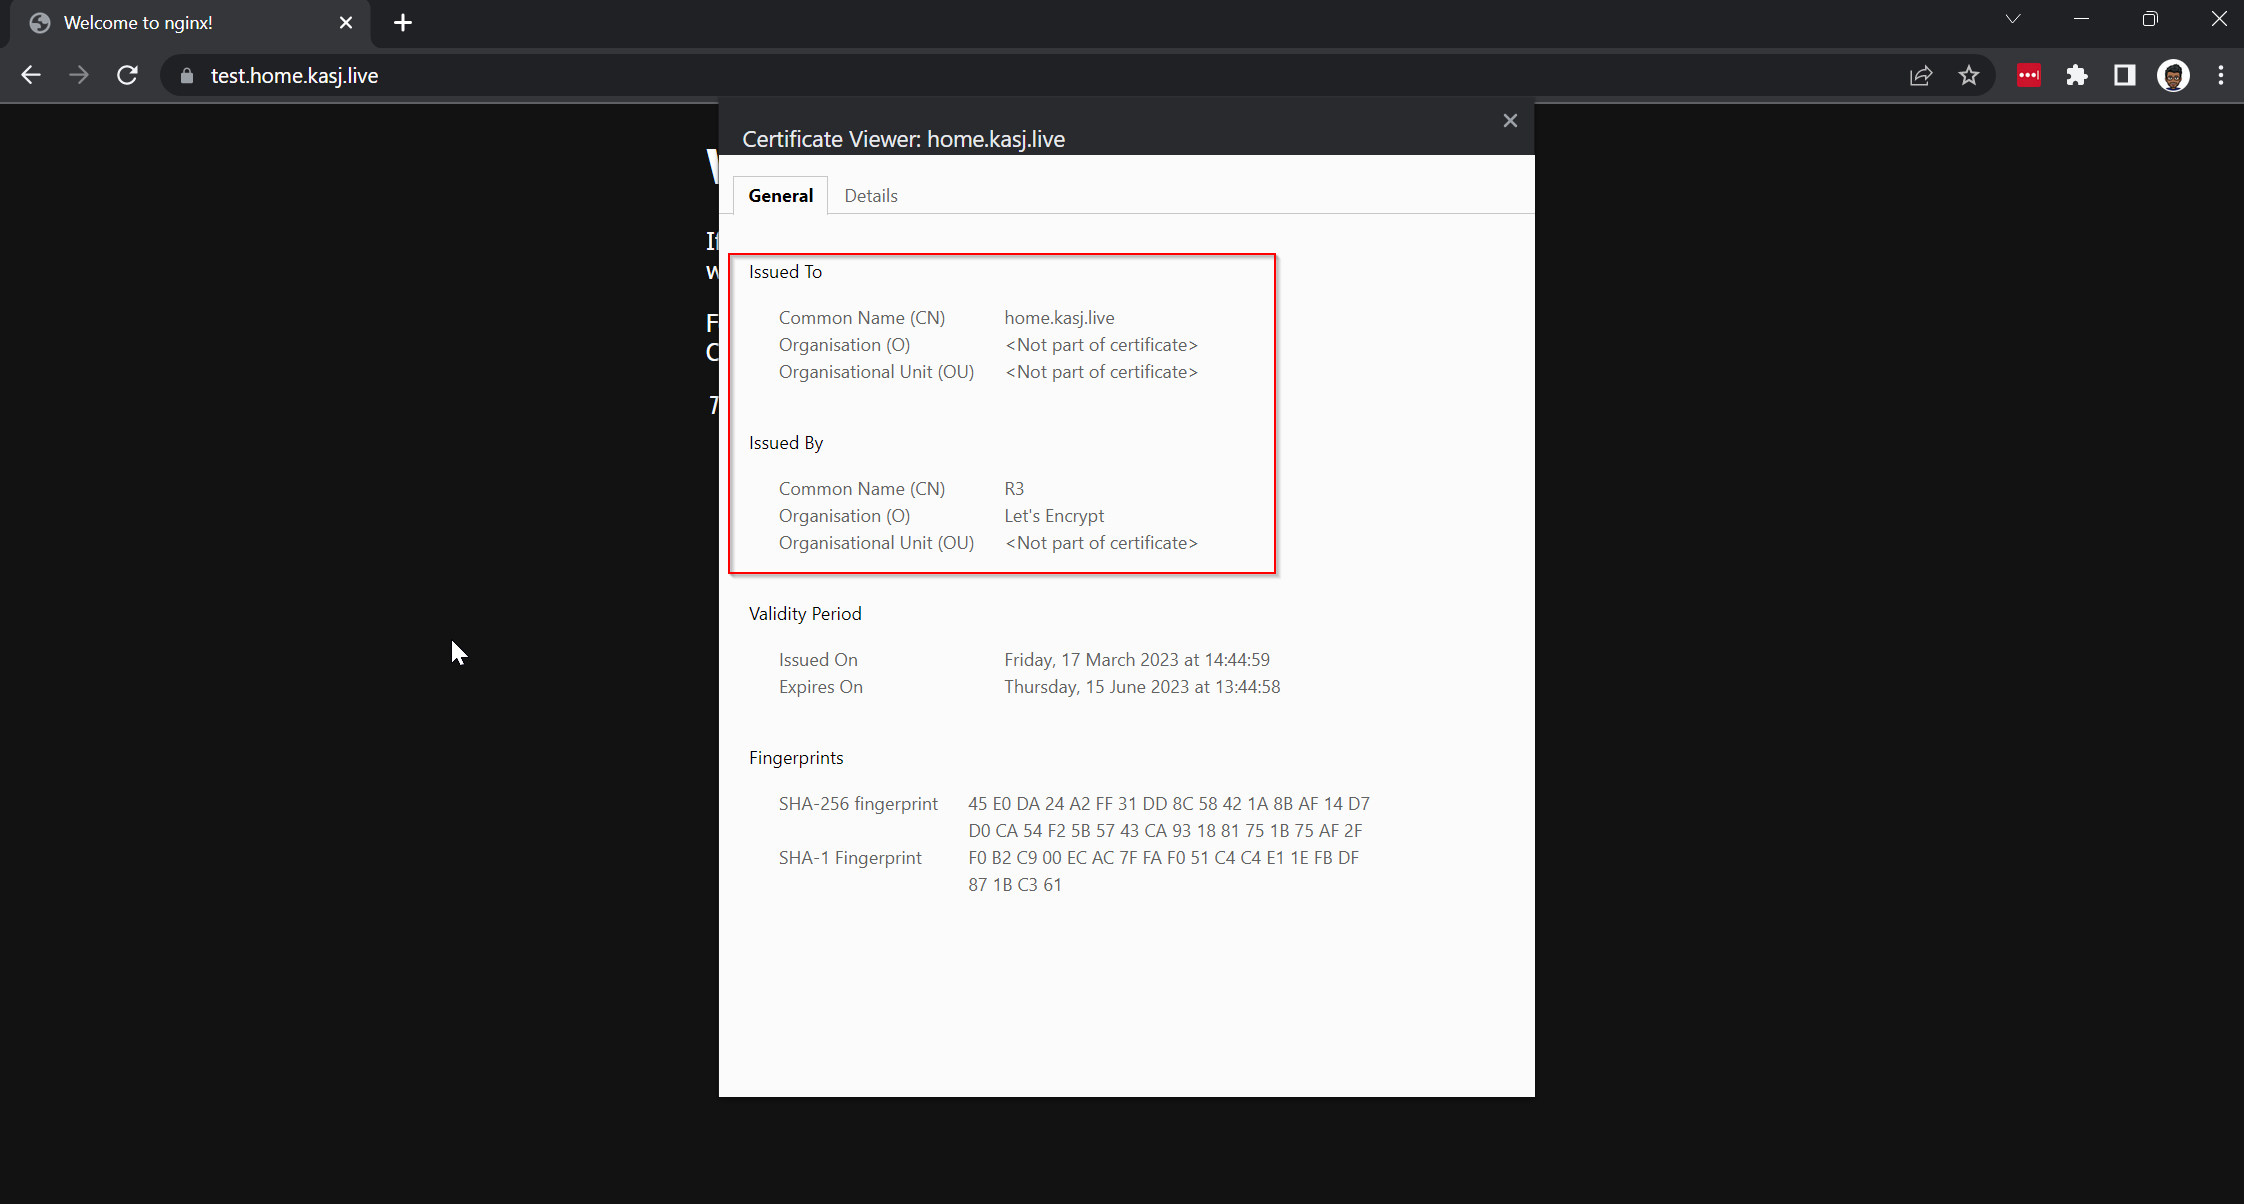Screen dimensions: 2244x1204
Task: Click the forward navigation arrow
Action: (79, 75)
